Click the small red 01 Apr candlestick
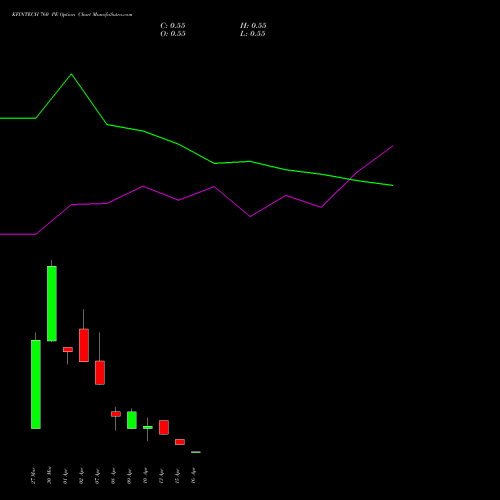The width and height of the screenshot is (500, 500). coord(68,349)
